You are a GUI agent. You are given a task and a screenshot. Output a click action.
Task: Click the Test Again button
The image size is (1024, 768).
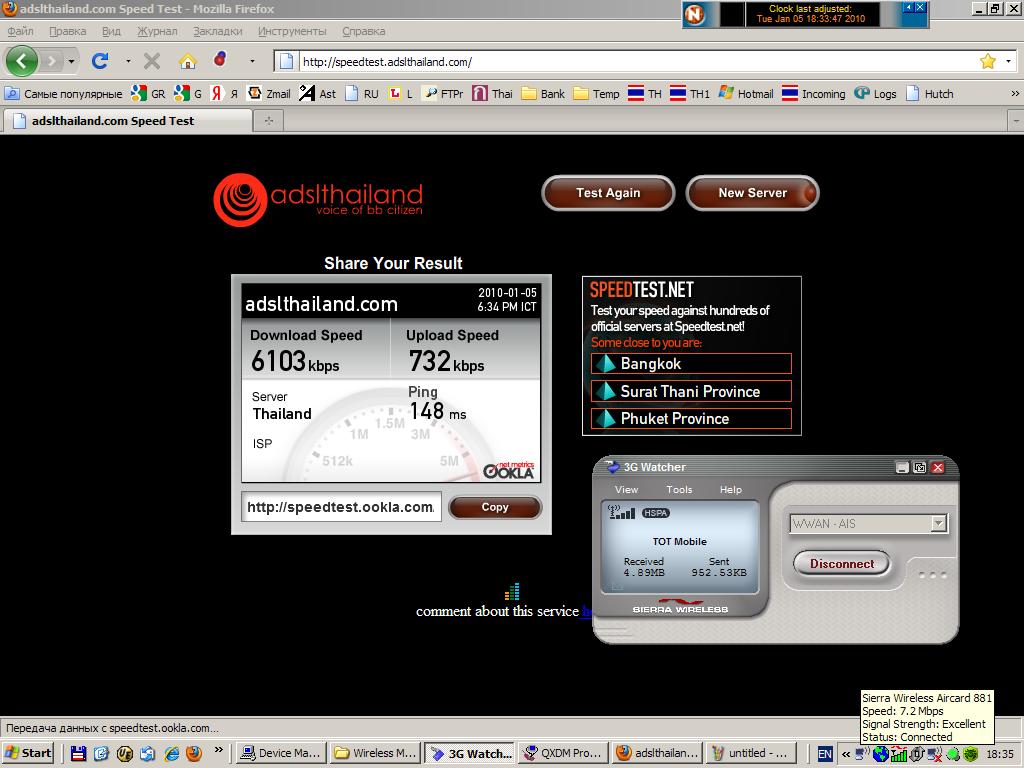click(608, 193)
